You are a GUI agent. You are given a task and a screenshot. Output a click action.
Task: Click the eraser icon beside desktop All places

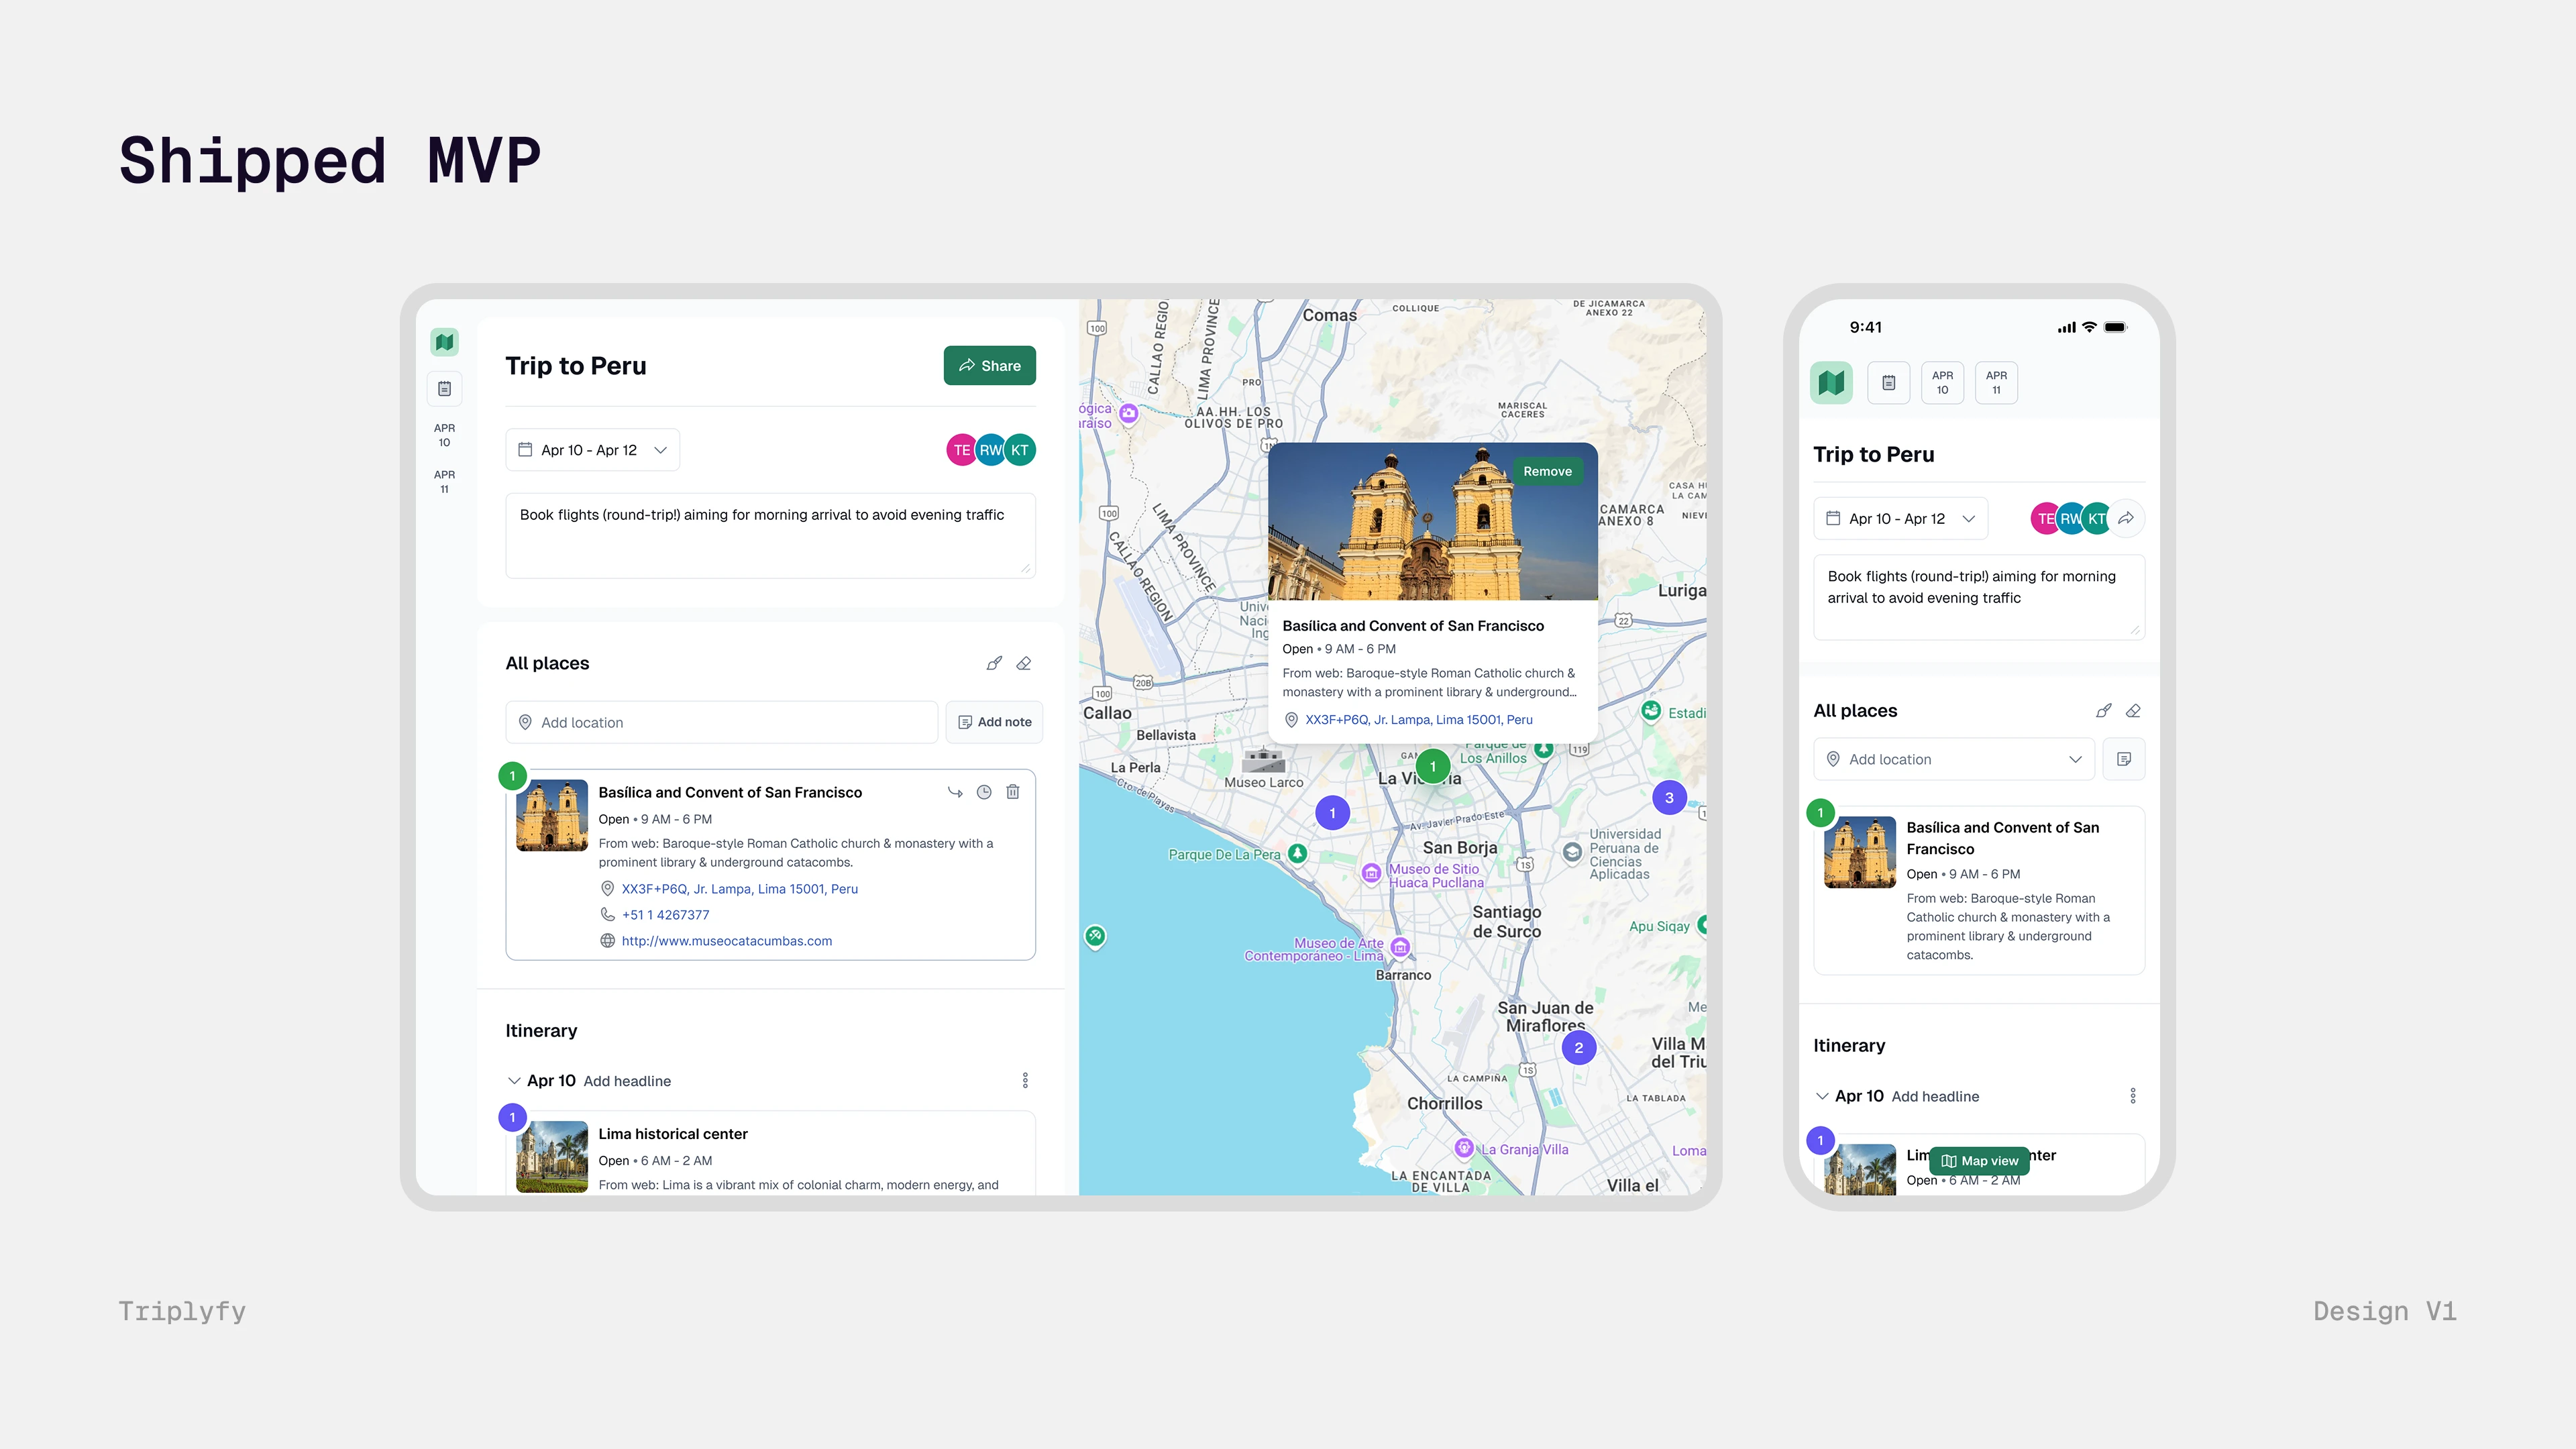coord(1024,663)
